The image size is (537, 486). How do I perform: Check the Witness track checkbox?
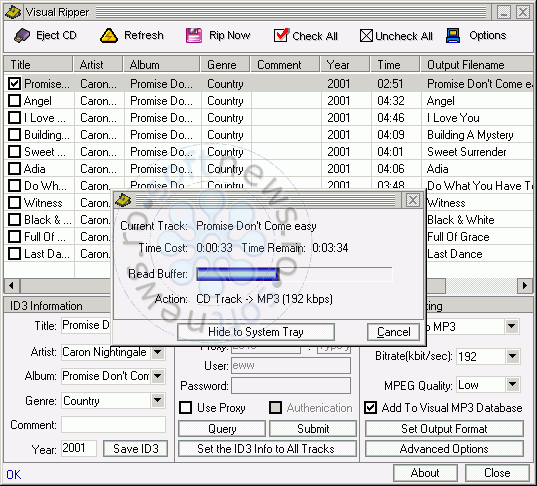point(14,202)
